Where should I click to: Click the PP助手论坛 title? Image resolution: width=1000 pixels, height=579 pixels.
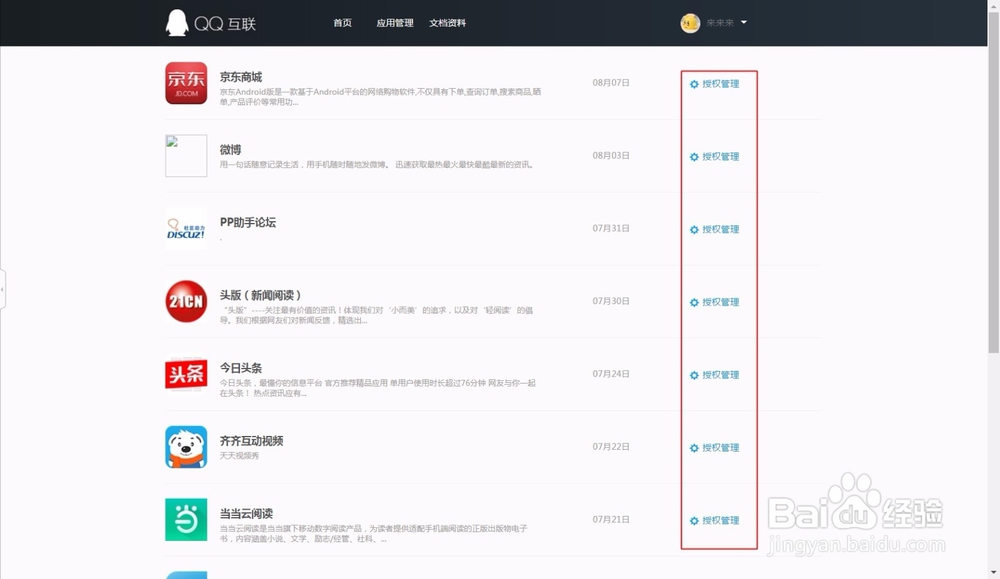click(248, 223)
